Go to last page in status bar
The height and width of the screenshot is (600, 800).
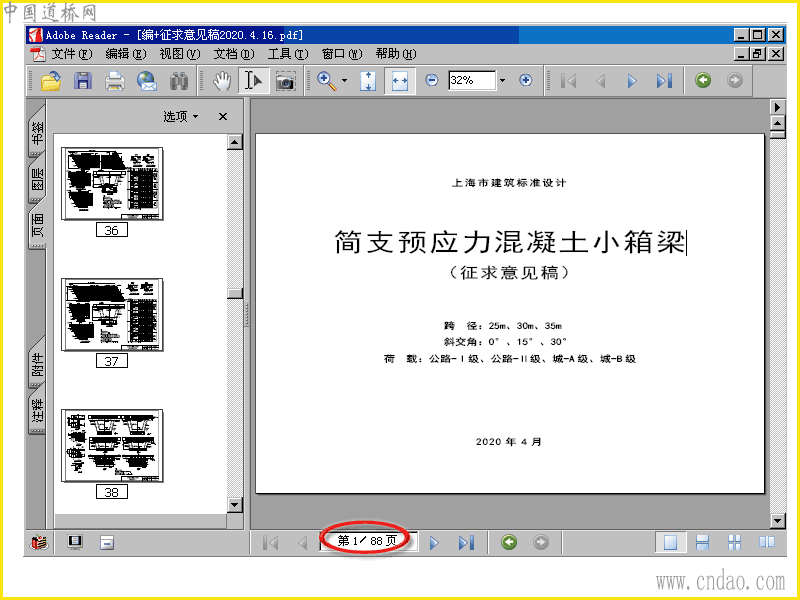coord(466,542)
